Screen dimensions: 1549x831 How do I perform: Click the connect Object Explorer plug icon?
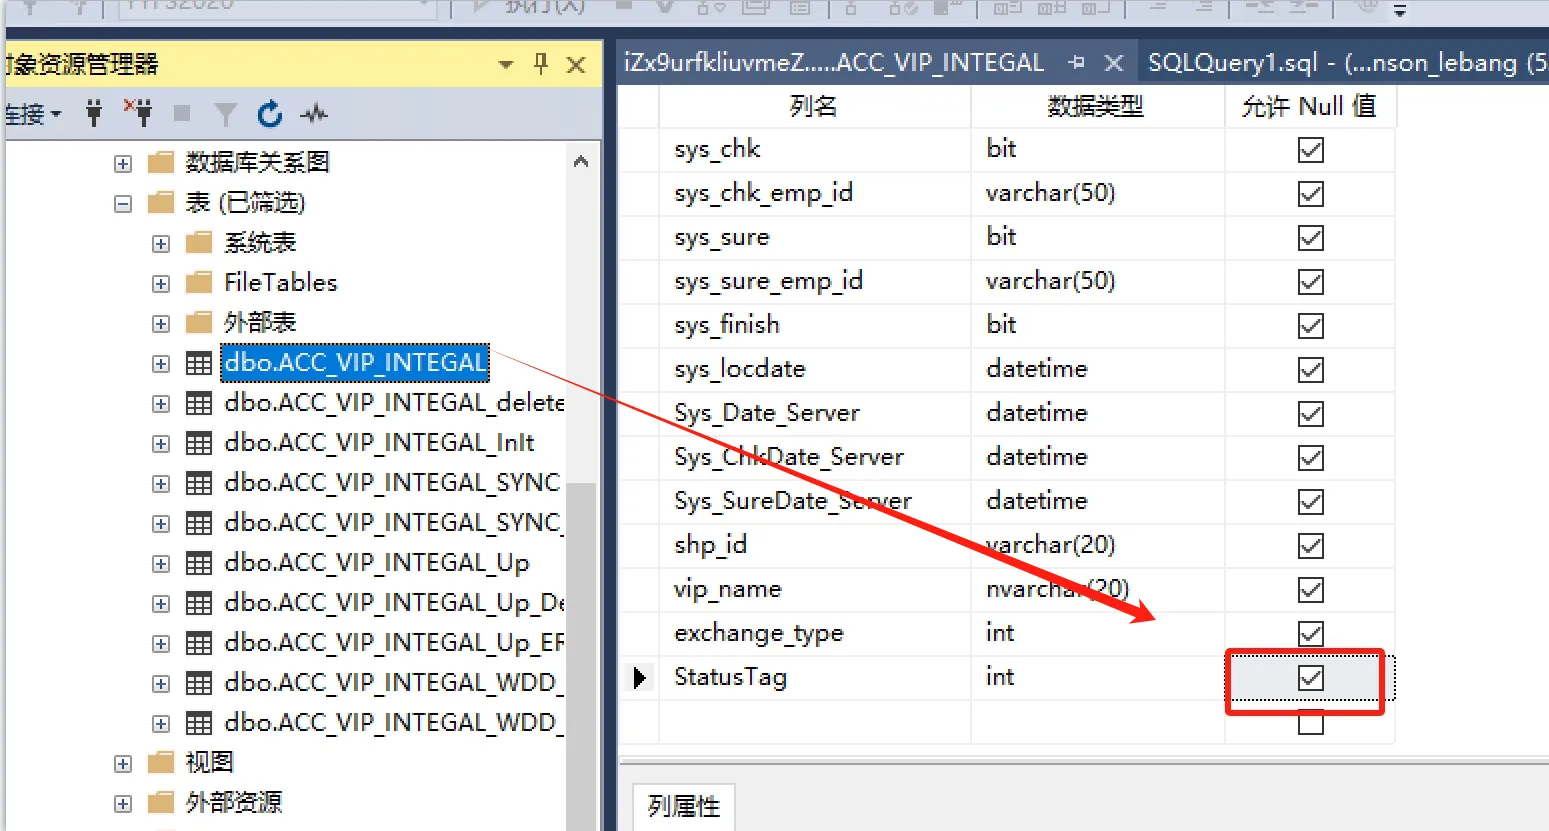[94, 113]
